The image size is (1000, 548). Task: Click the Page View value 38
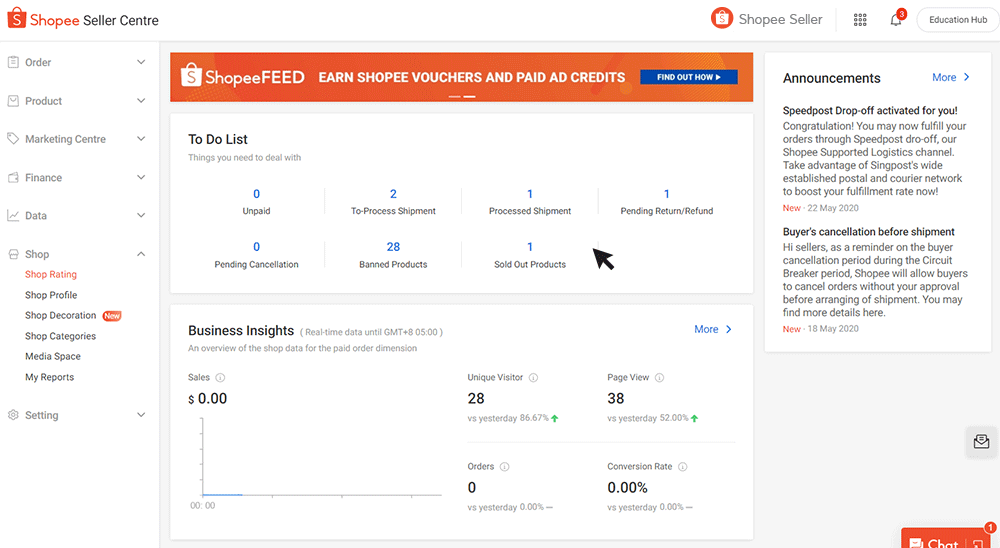[x=615, y=399]
